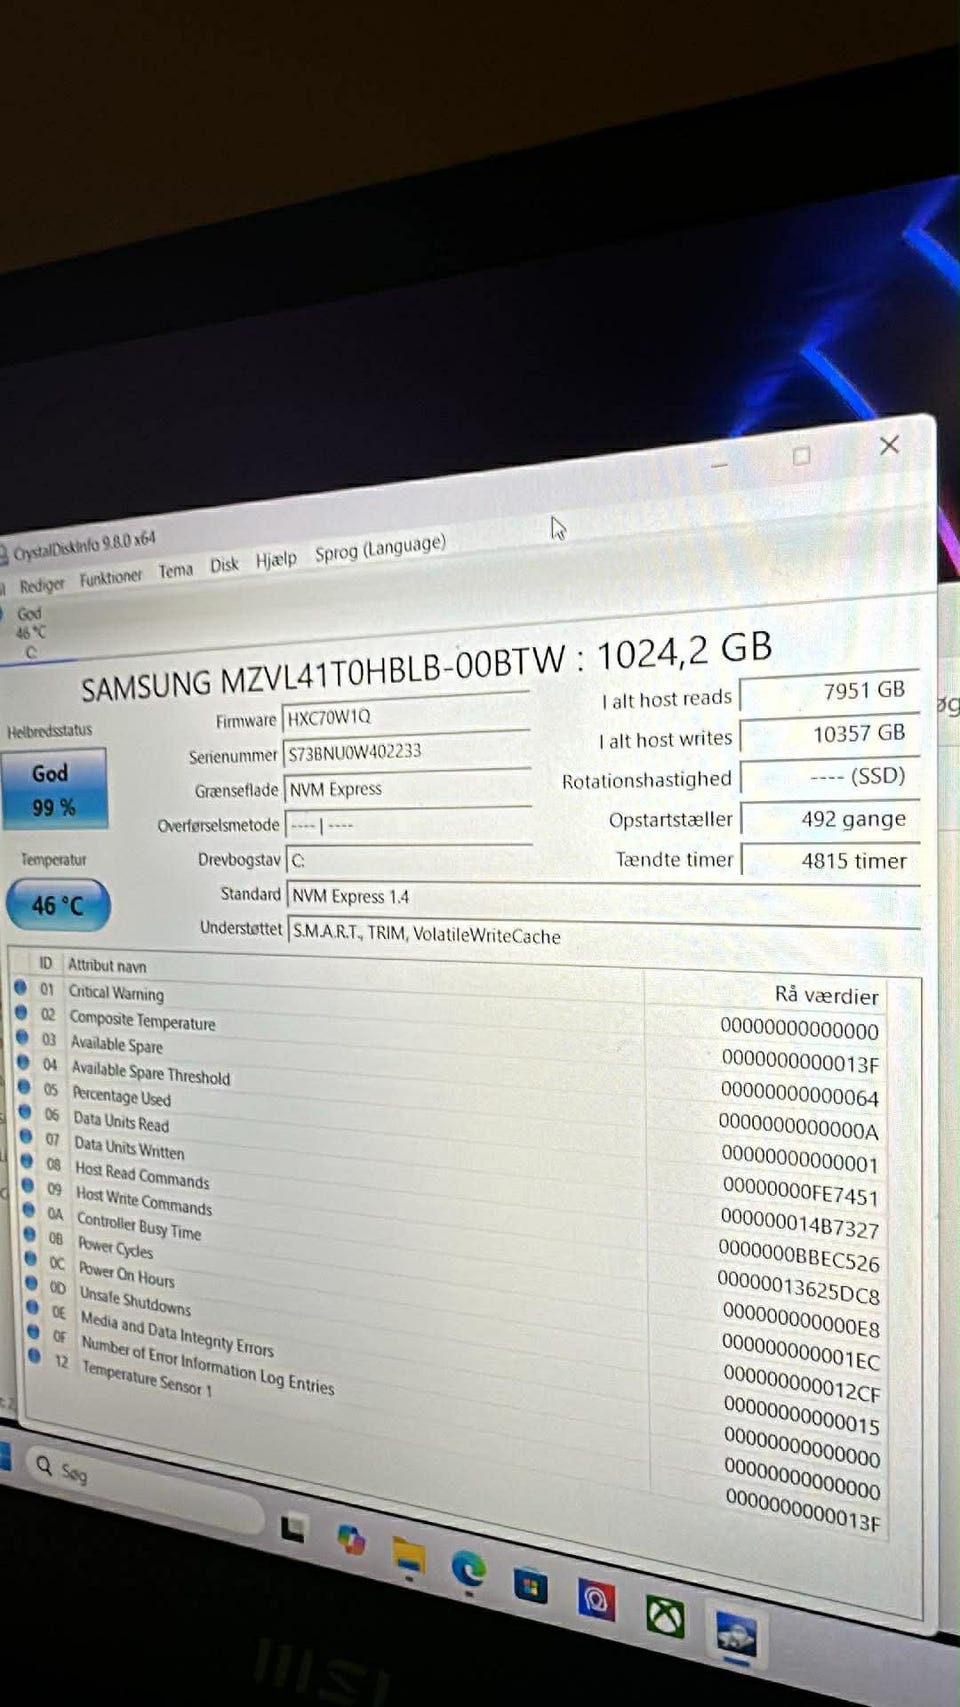Click raw value 00000013625DC8
The image size is (960, 1707).
(x=798, y=1288)
